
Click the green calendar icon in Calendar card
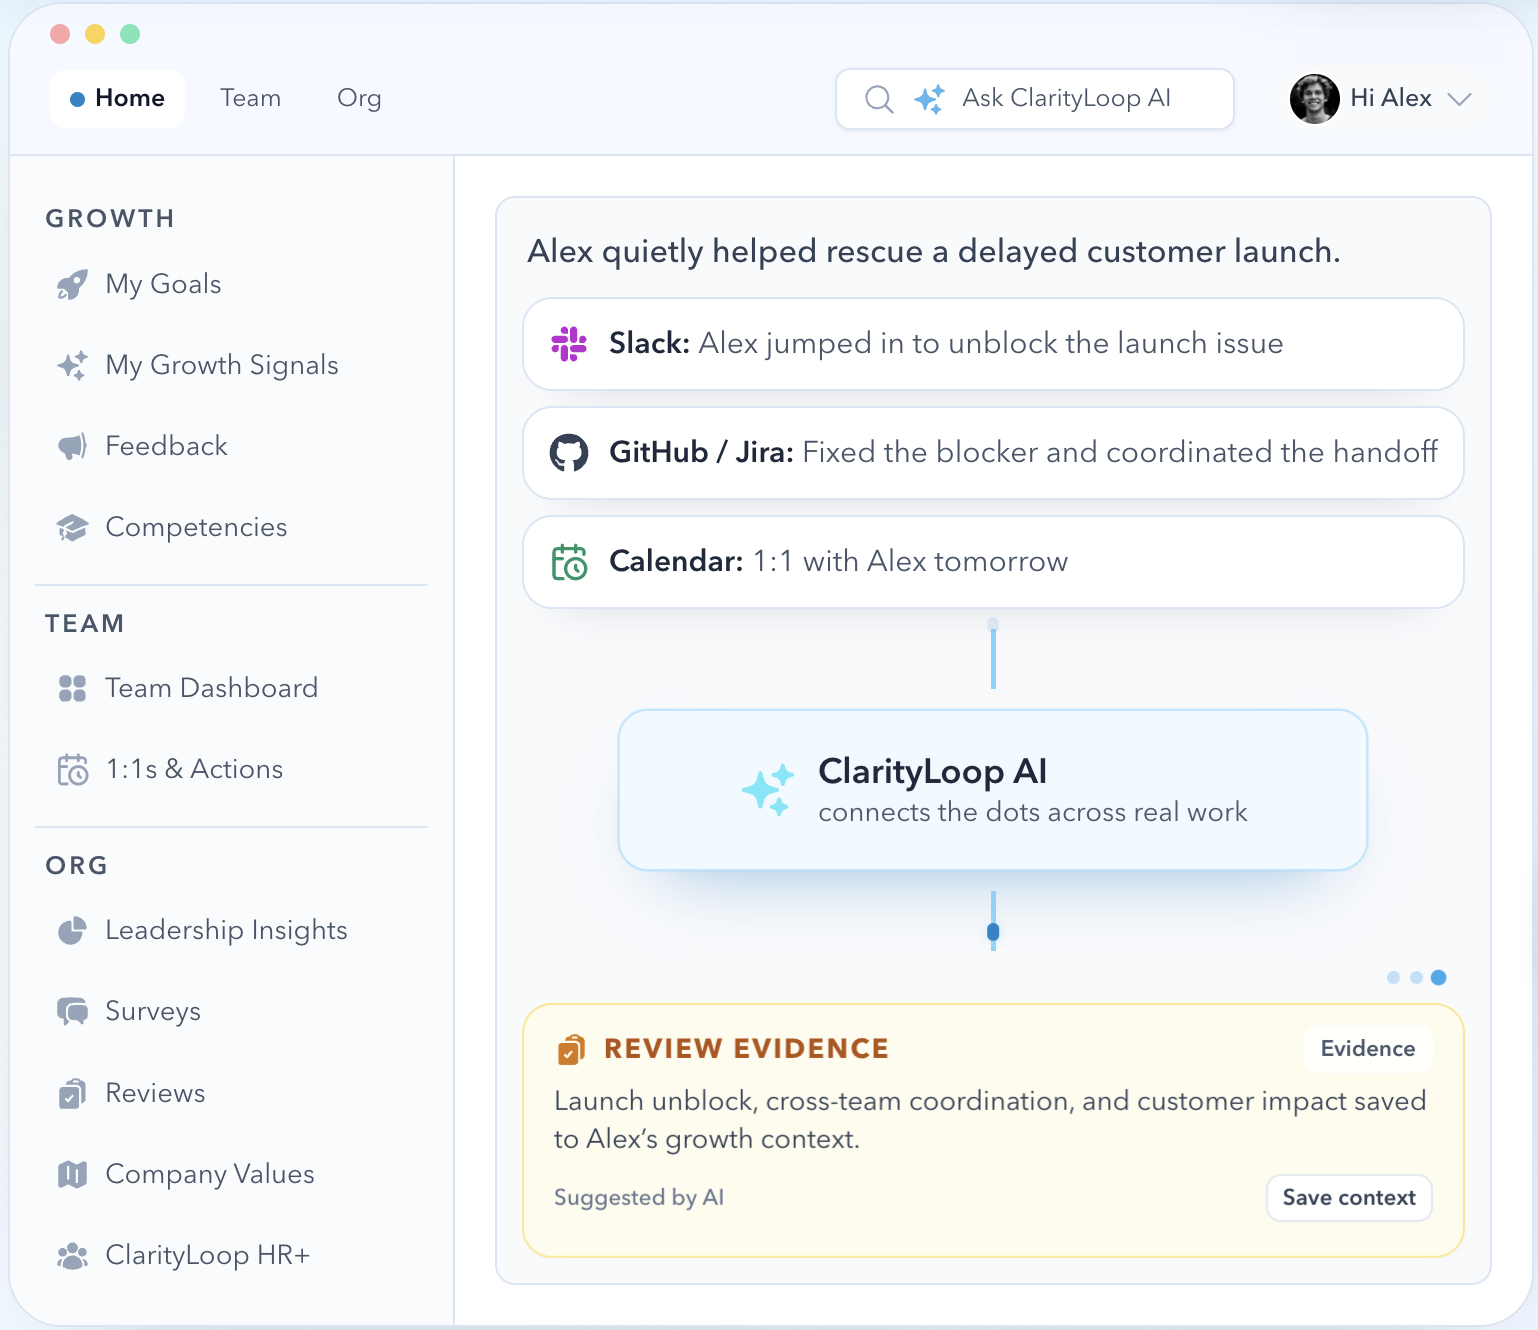[569, 562]
